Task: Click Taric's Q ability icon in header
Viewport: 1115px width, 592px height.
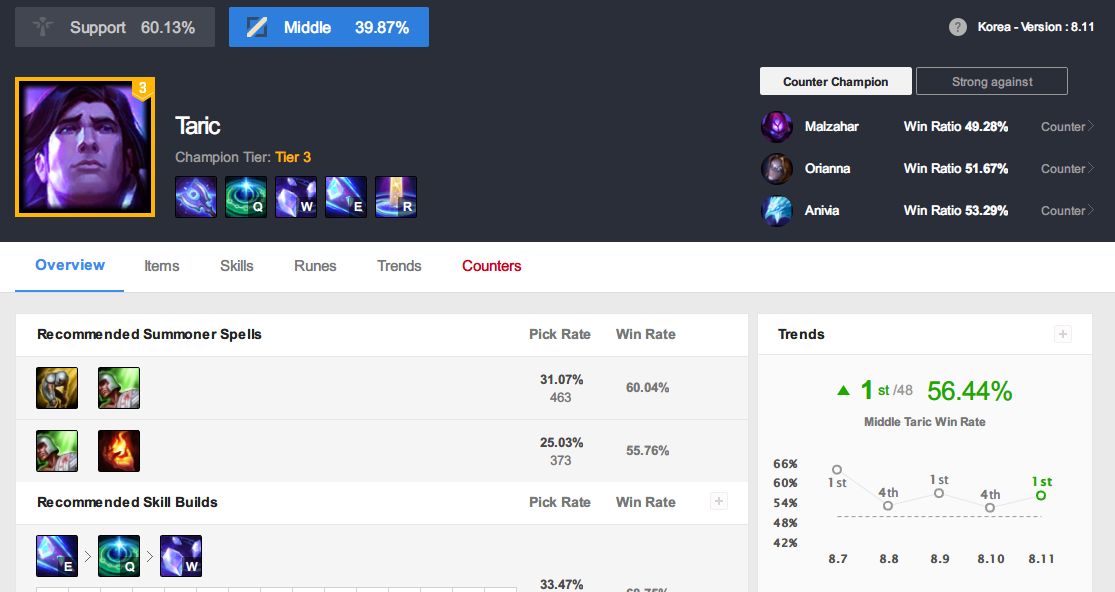Action: point(246,197)
